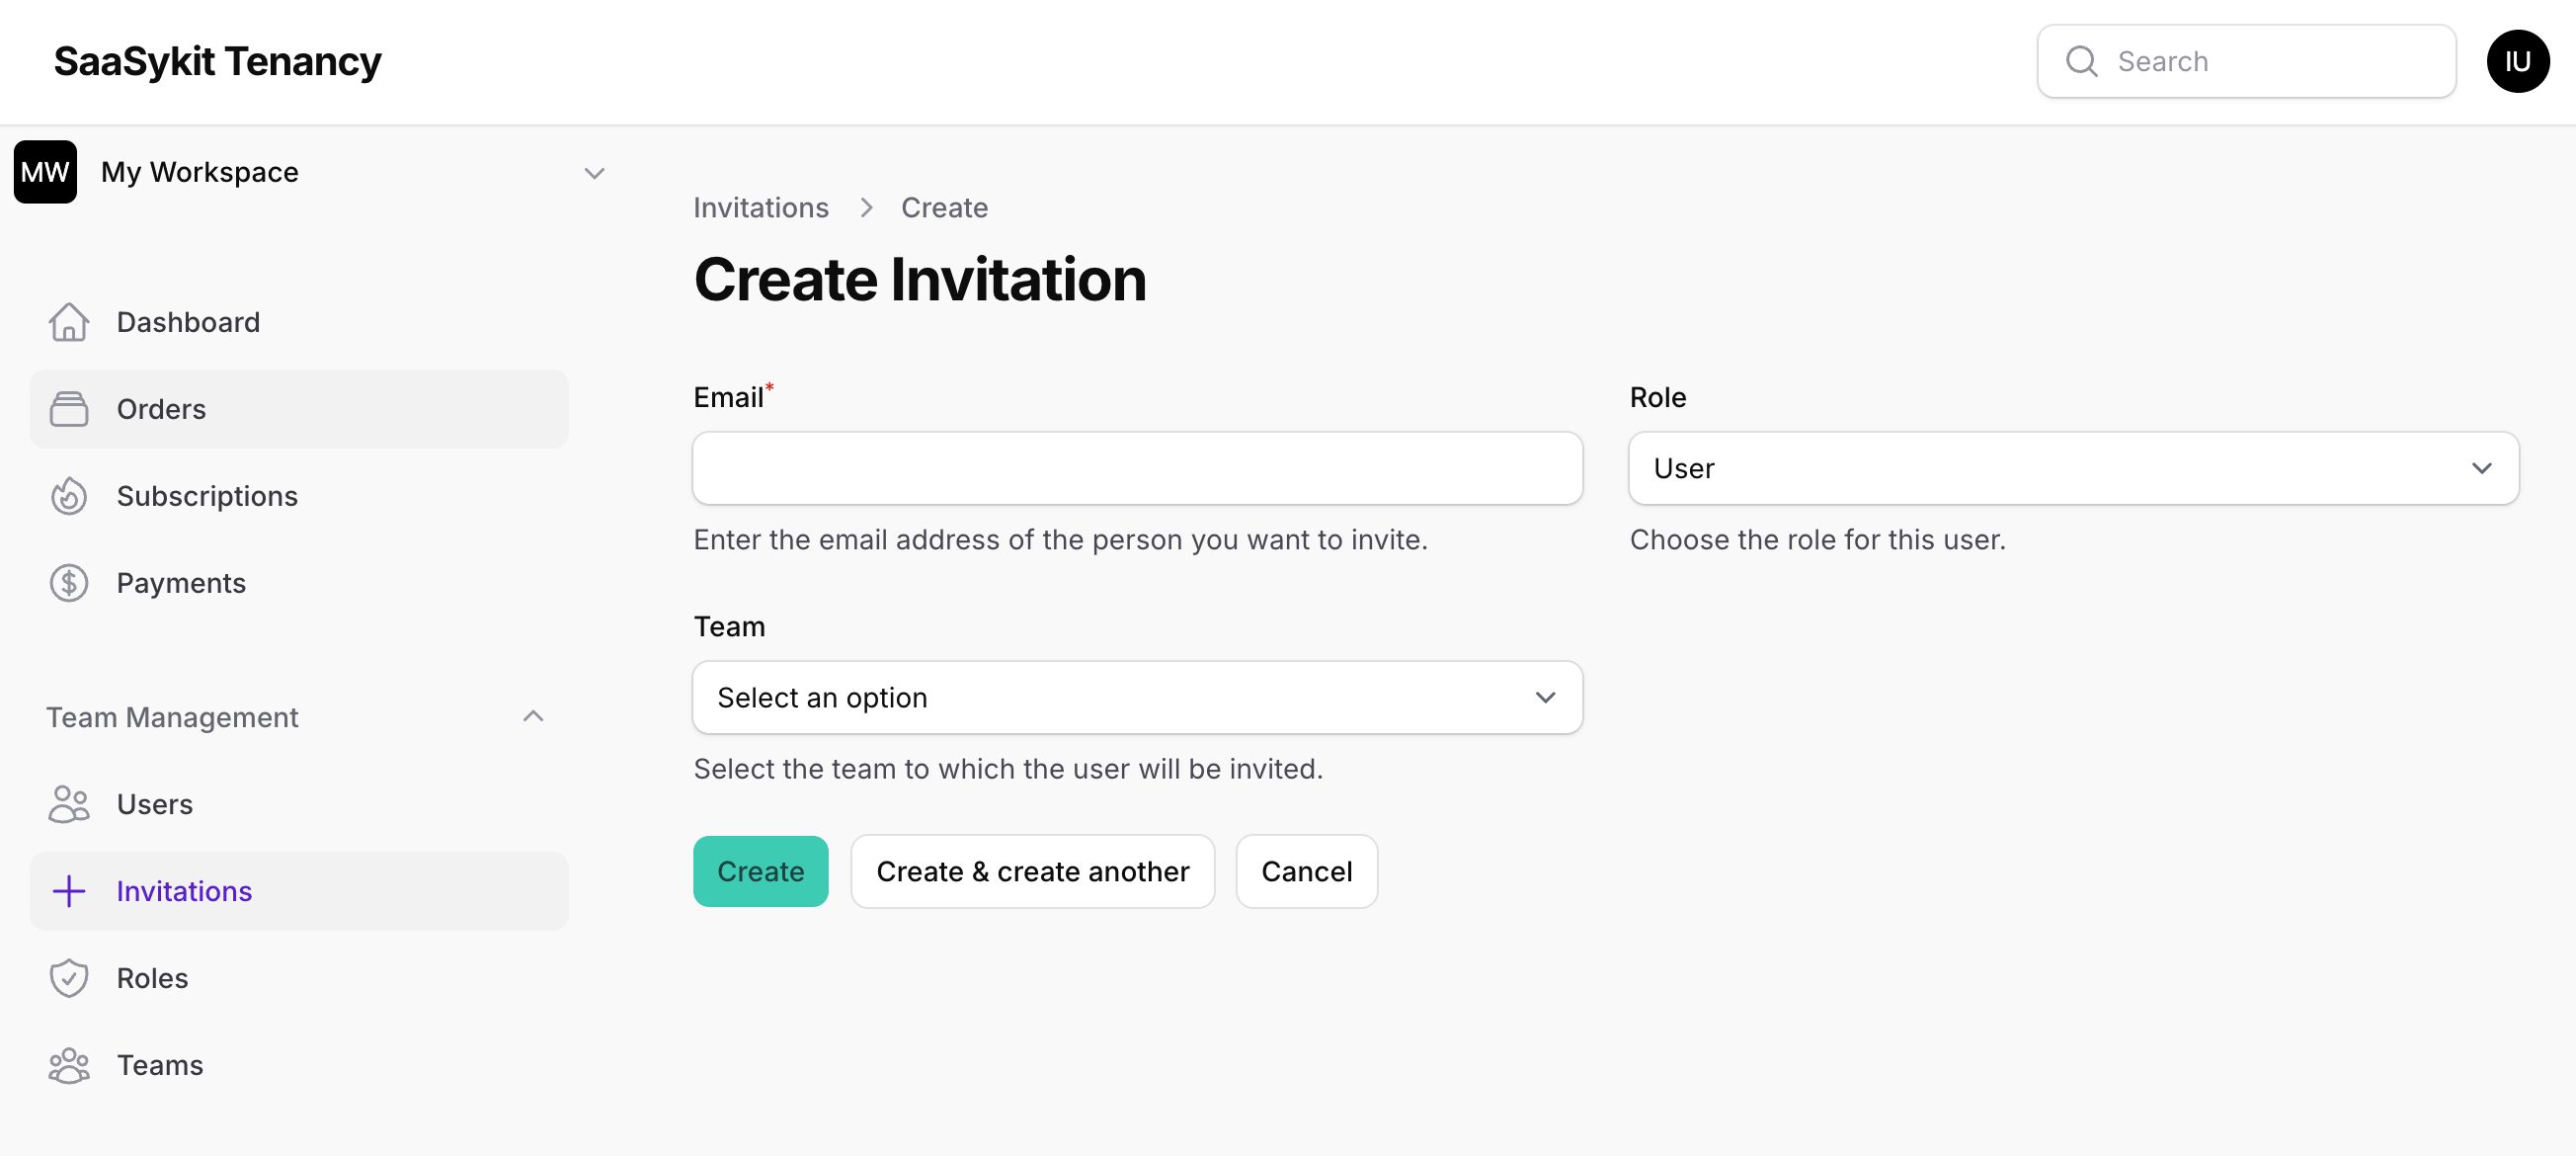Select Invitations in the sidebar menu
The width and height of the screenshot is (2576, 1156).
coord(184,890)
